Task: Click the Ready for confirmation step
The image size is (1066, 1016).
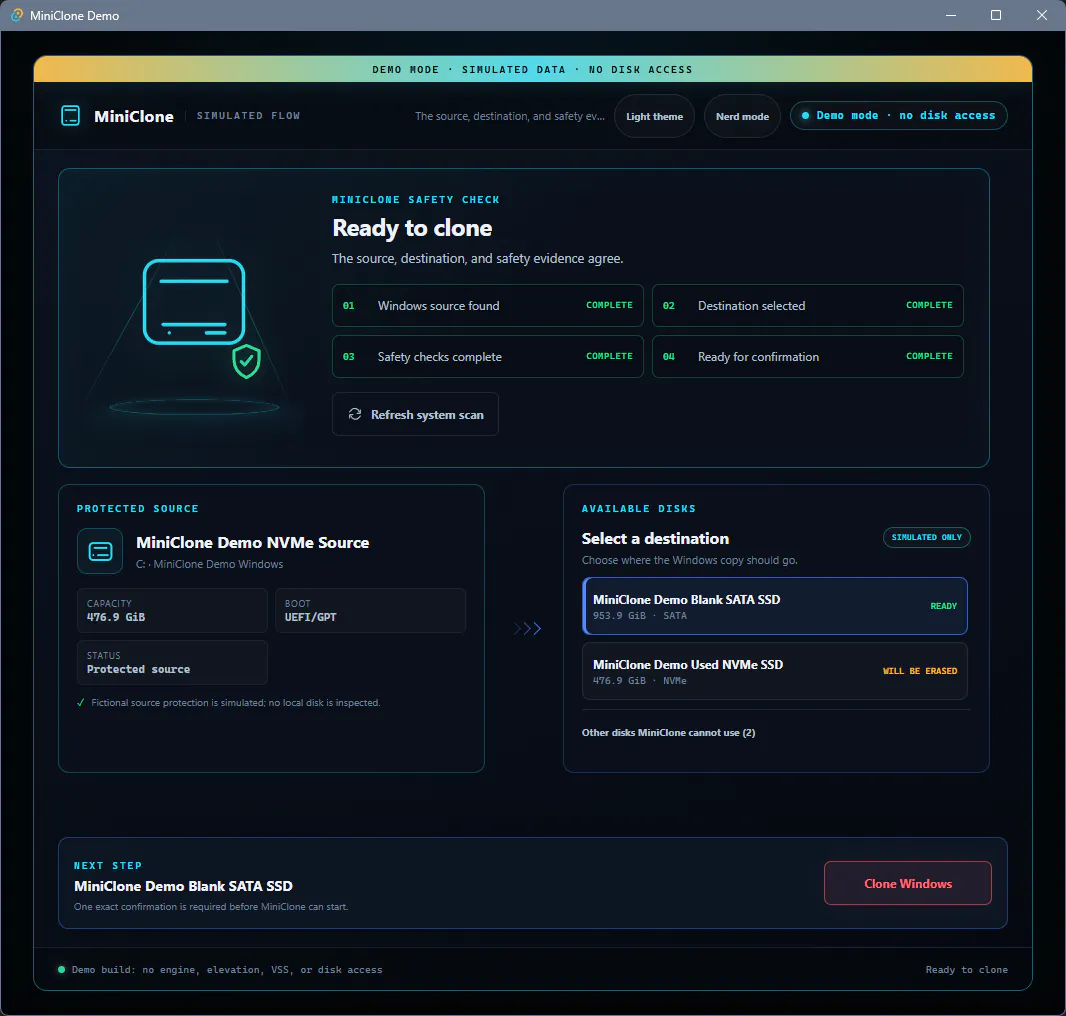Action: tap(808, 356)
